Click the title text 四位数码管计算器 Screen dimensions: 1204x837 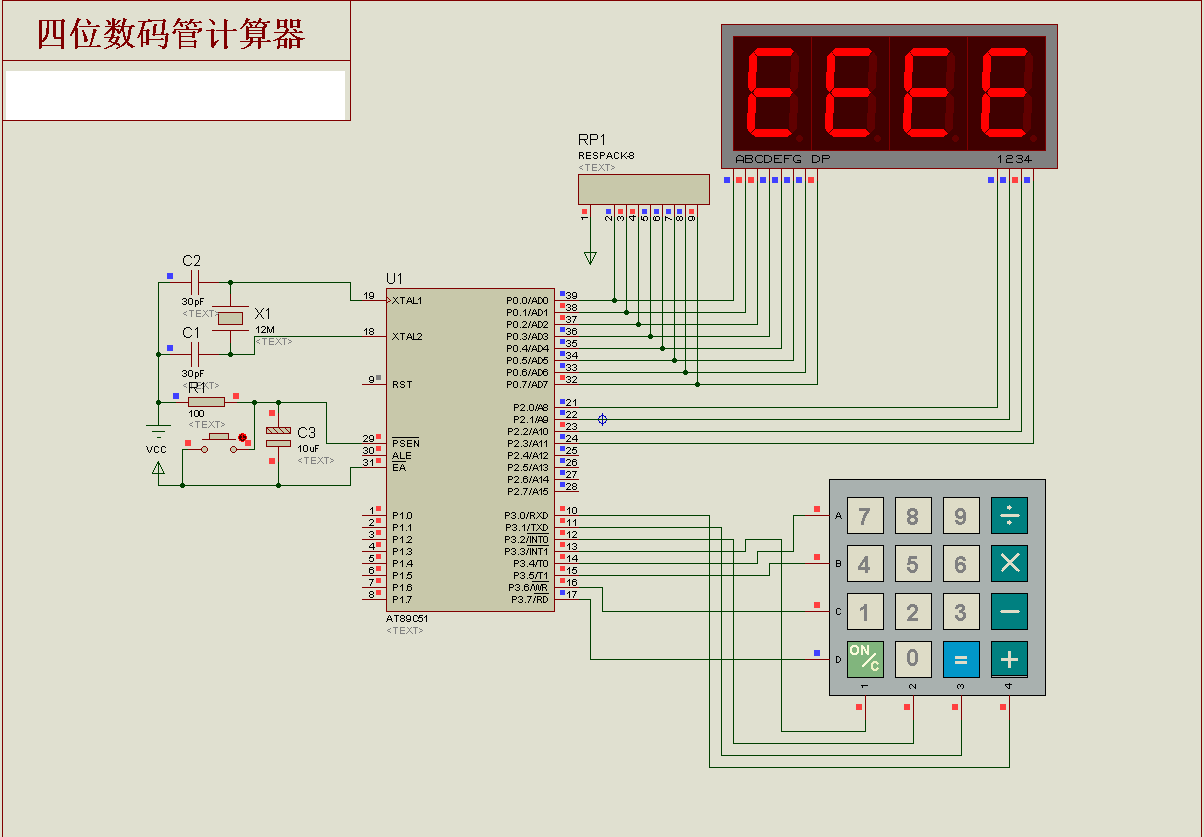tap(171, 35)
